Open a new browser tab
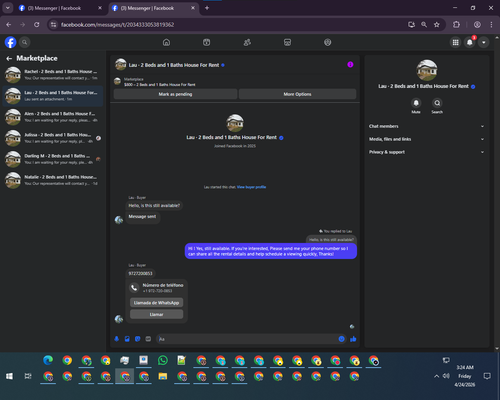Viewport: 500px width, 400px height. click(207, 8)
